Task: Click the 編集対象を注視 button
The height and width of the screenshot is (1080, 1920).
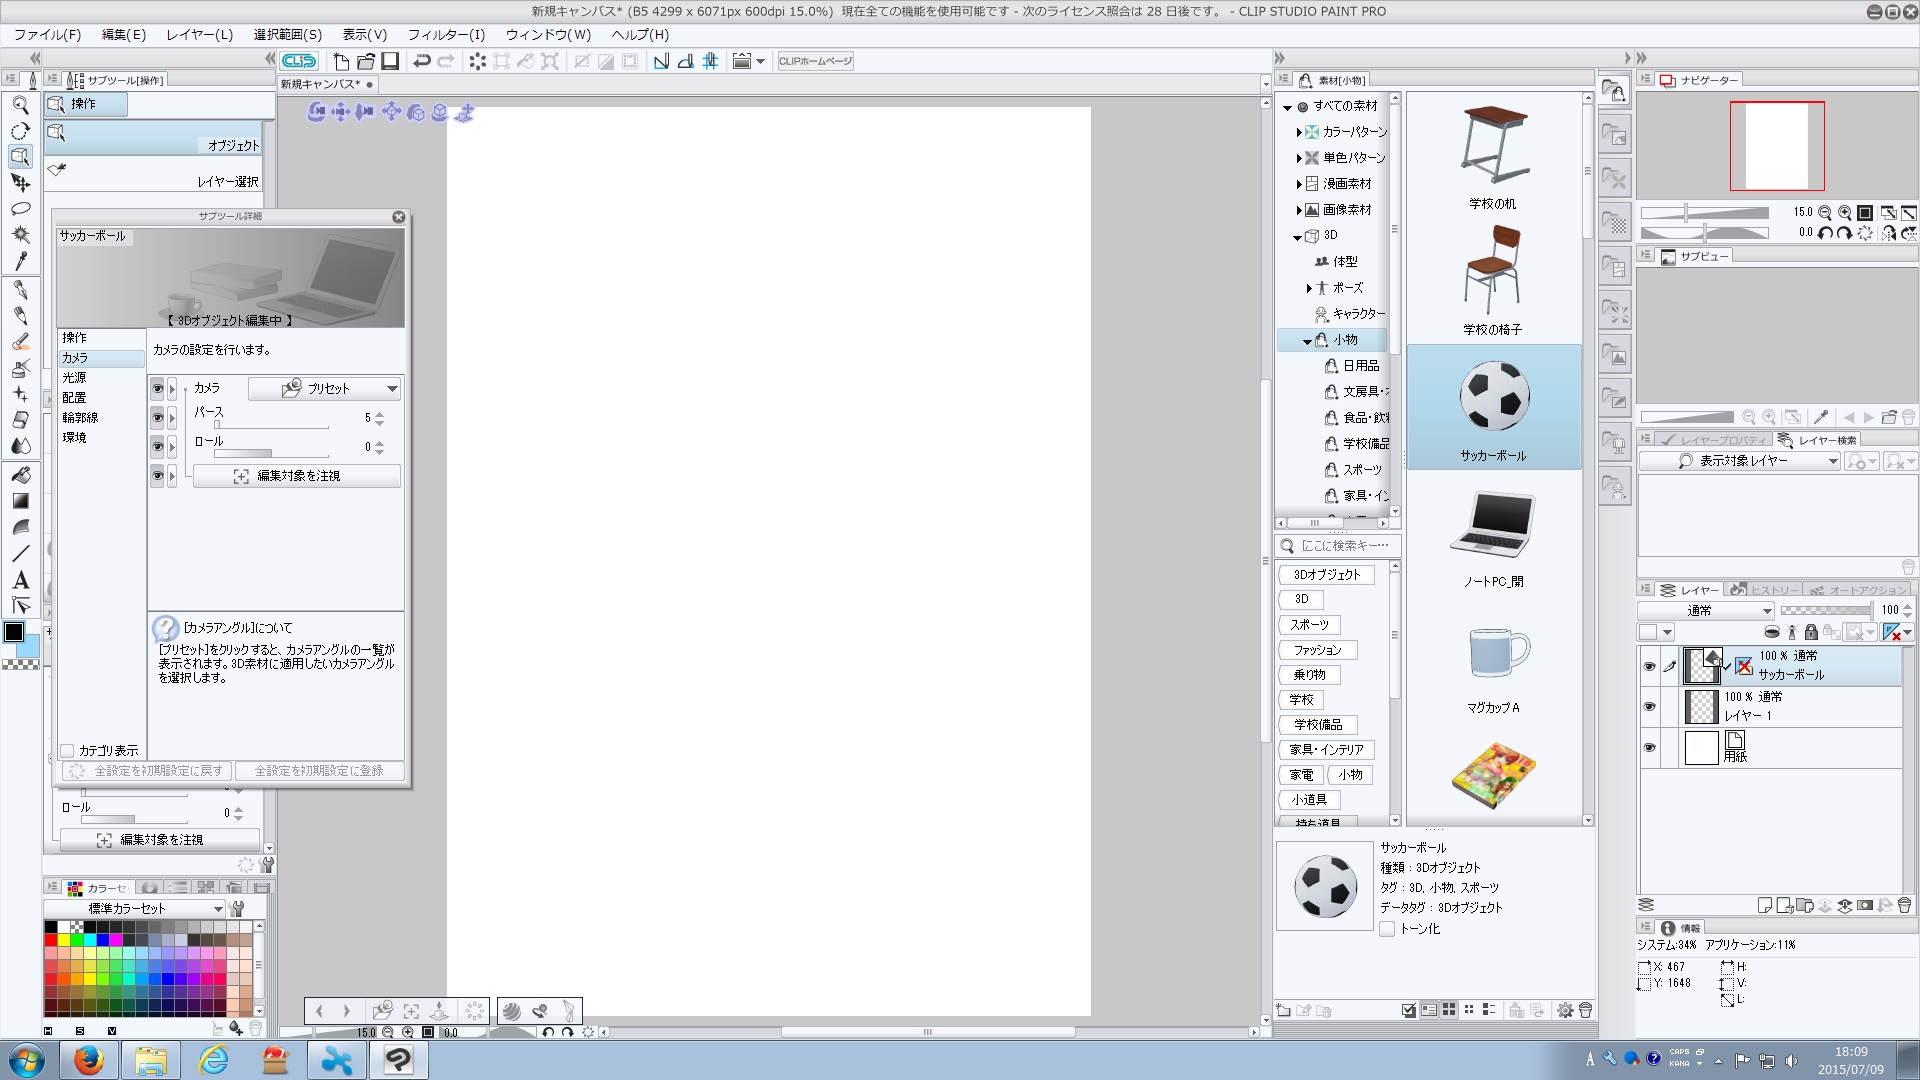Action: 297,476
